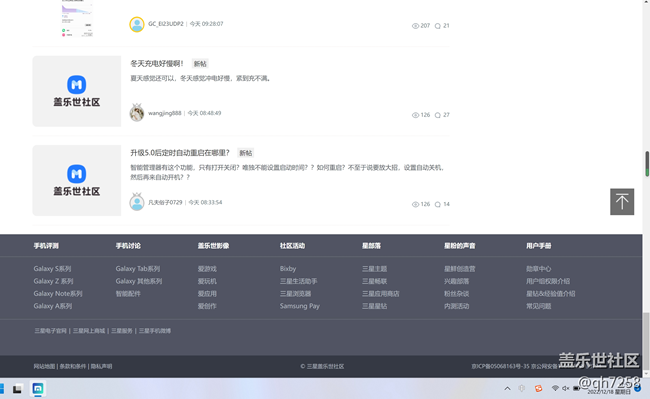
Task: Open avatar of user 凡夫俗子0729
Action: [137, 202]
